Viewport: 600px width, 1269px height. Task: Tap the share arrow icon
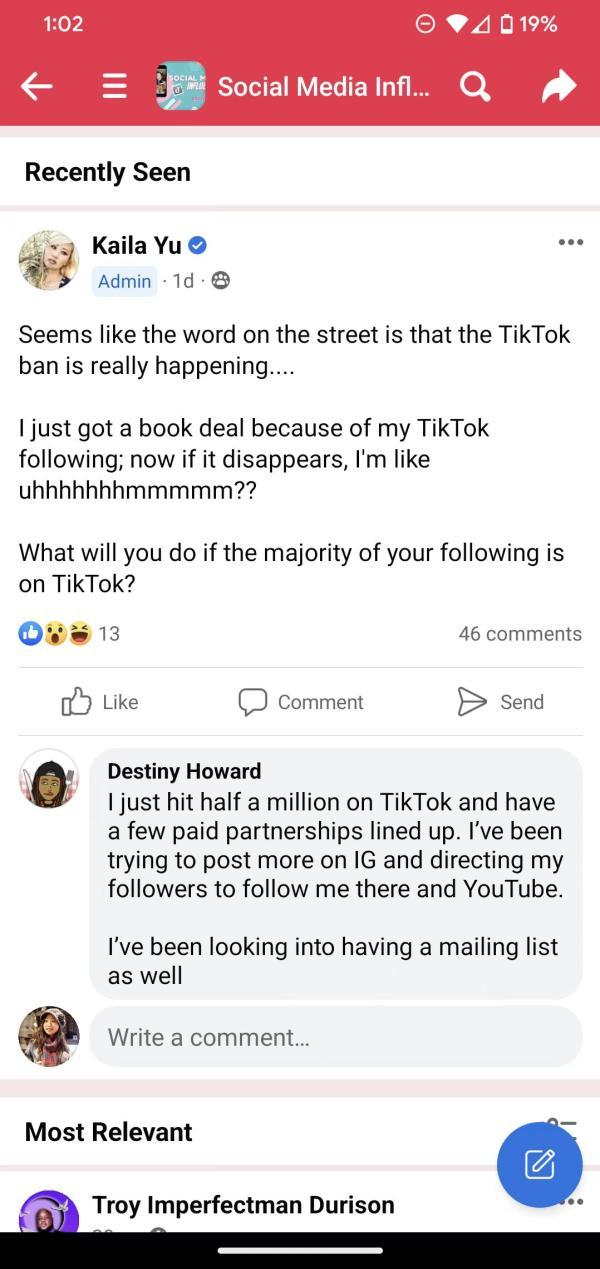pyautogui.click(x=558, y=87)
